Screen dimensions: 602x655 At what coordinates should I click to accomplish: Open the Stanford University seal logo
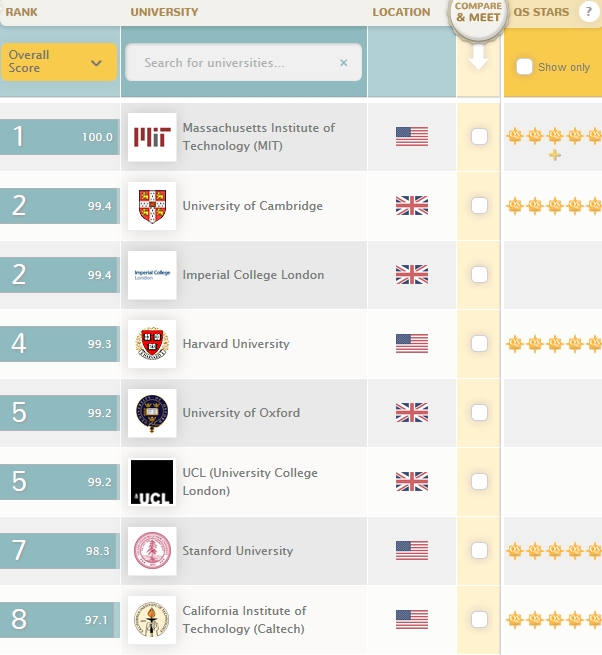pos(152,551)
